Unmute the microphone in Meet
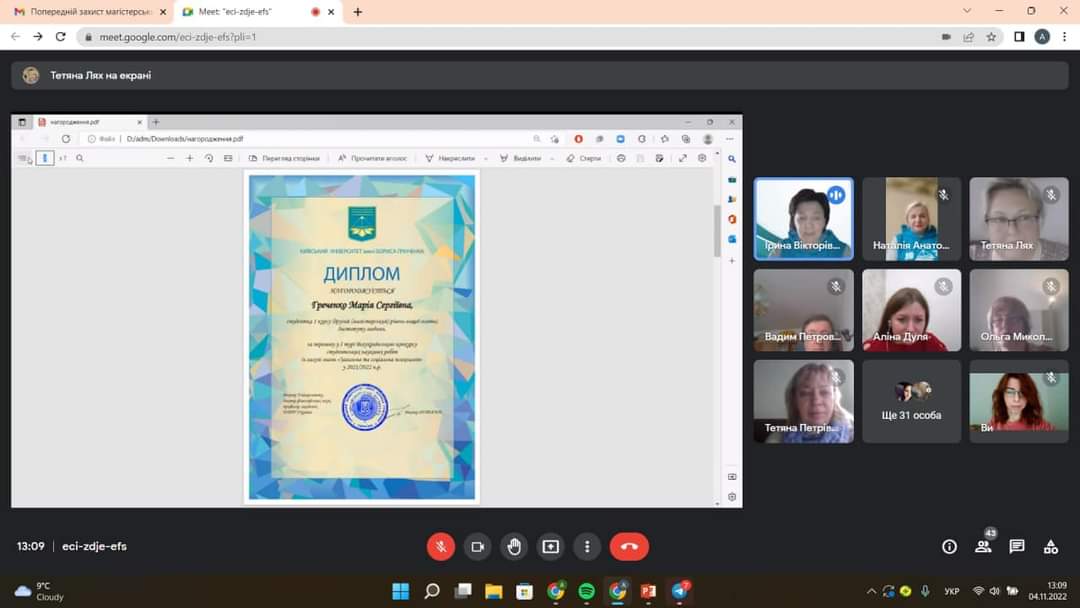 [441, 546]
